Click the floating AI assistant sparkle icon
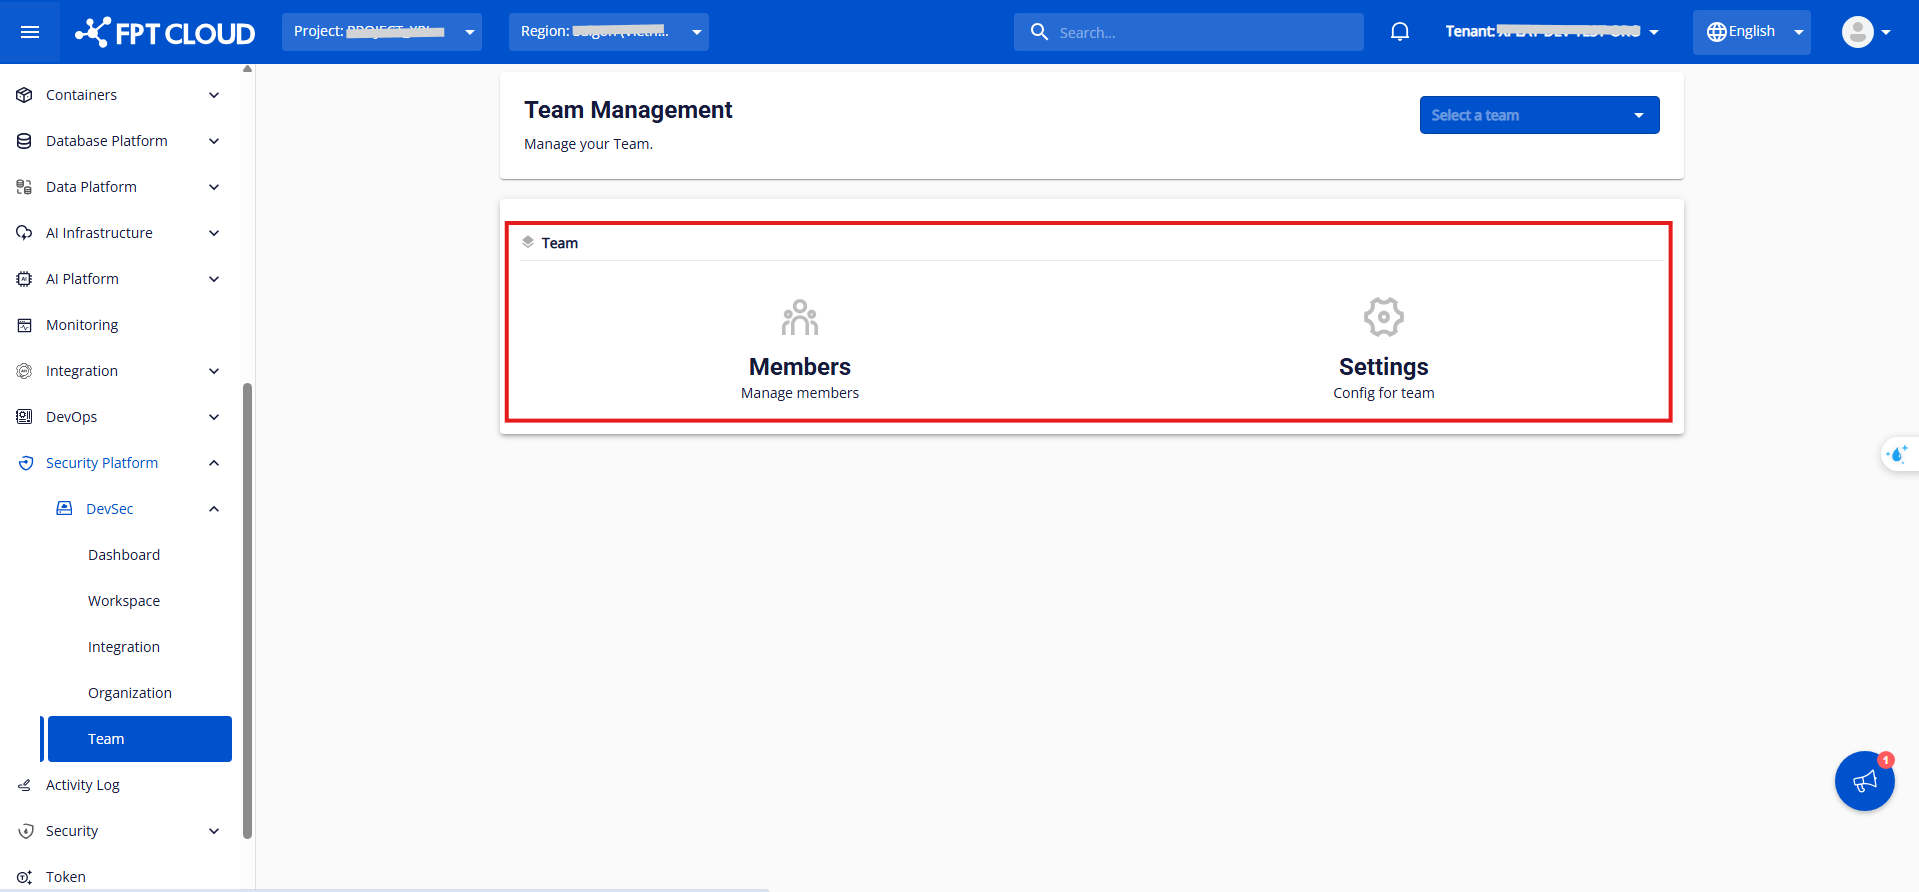Screen dimensions: 1919x892 click(1897, 455)
